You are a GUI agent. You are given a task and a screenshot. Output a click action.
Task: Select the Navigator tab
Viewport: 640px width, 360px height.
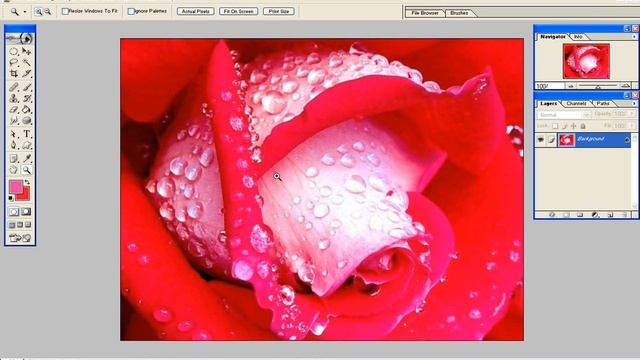[x=553, y=37]
